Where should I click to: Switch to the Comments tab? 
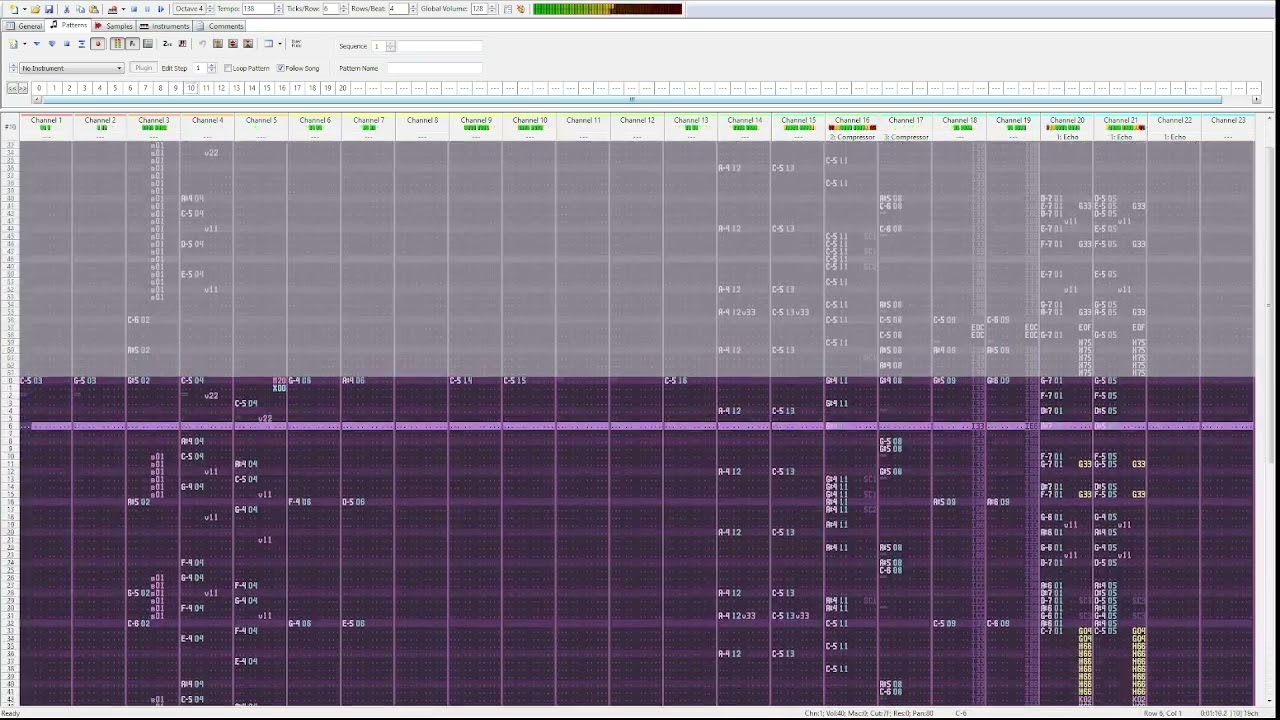[219, 26]
